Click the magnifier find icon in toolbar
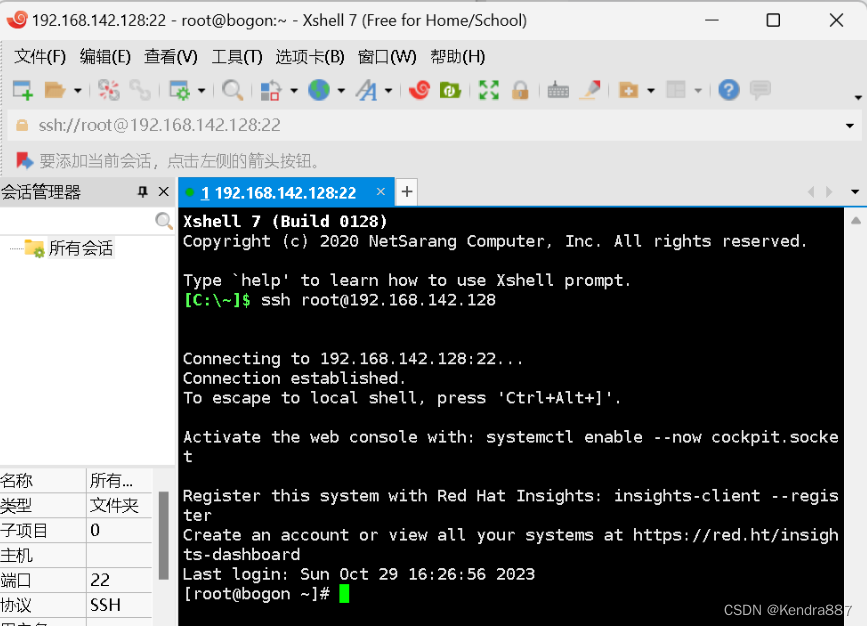The width and height of the screenshot is (867, 626). [232, 90]
